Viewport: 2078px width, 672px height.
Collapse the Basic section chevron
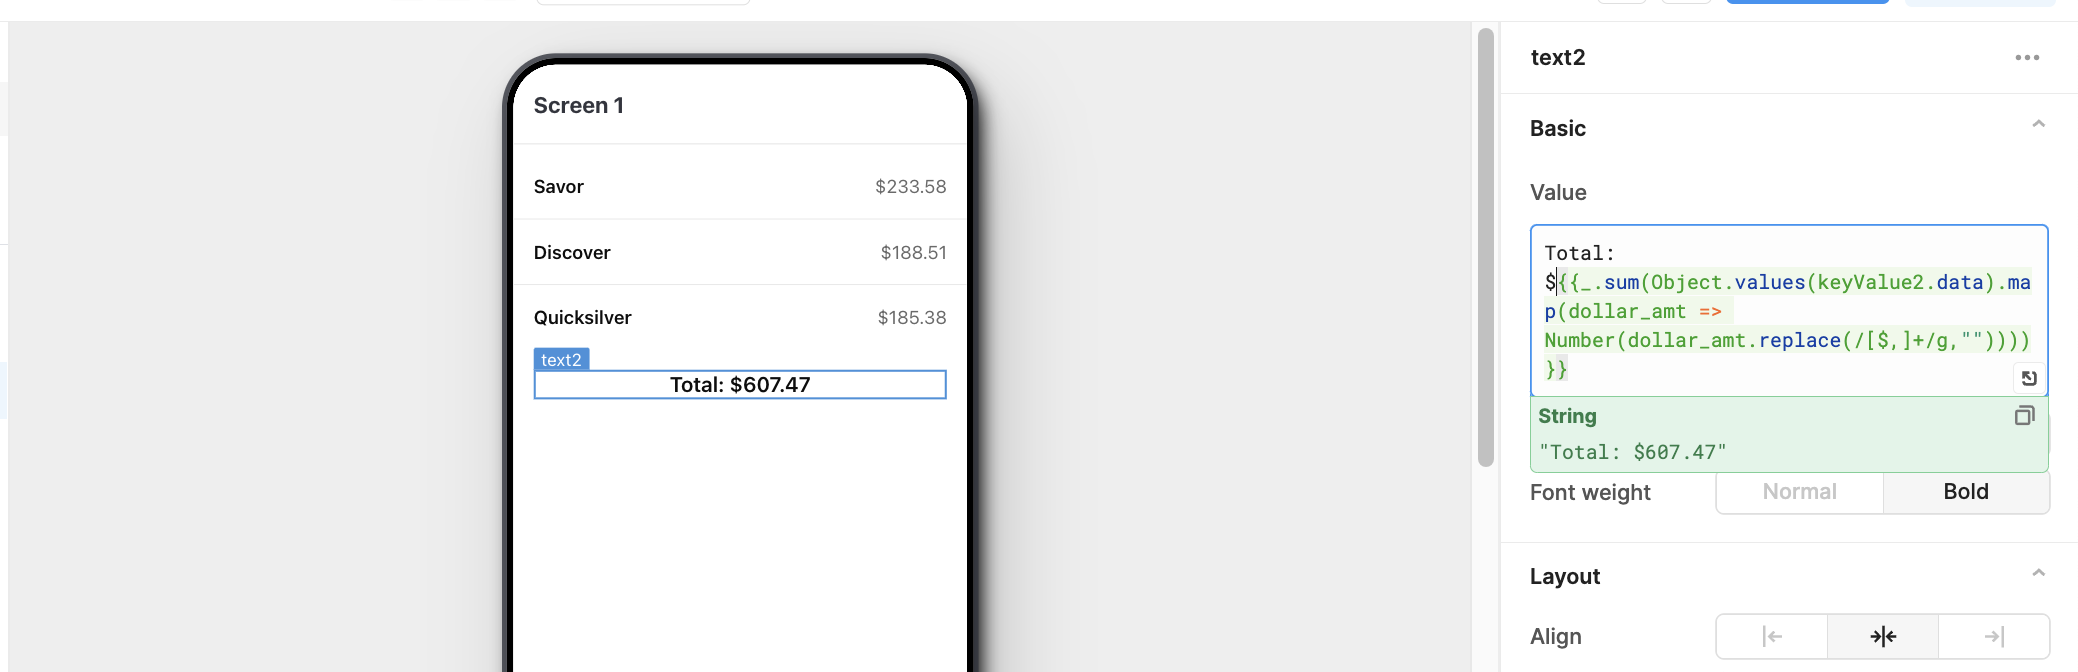[2038, 125]
